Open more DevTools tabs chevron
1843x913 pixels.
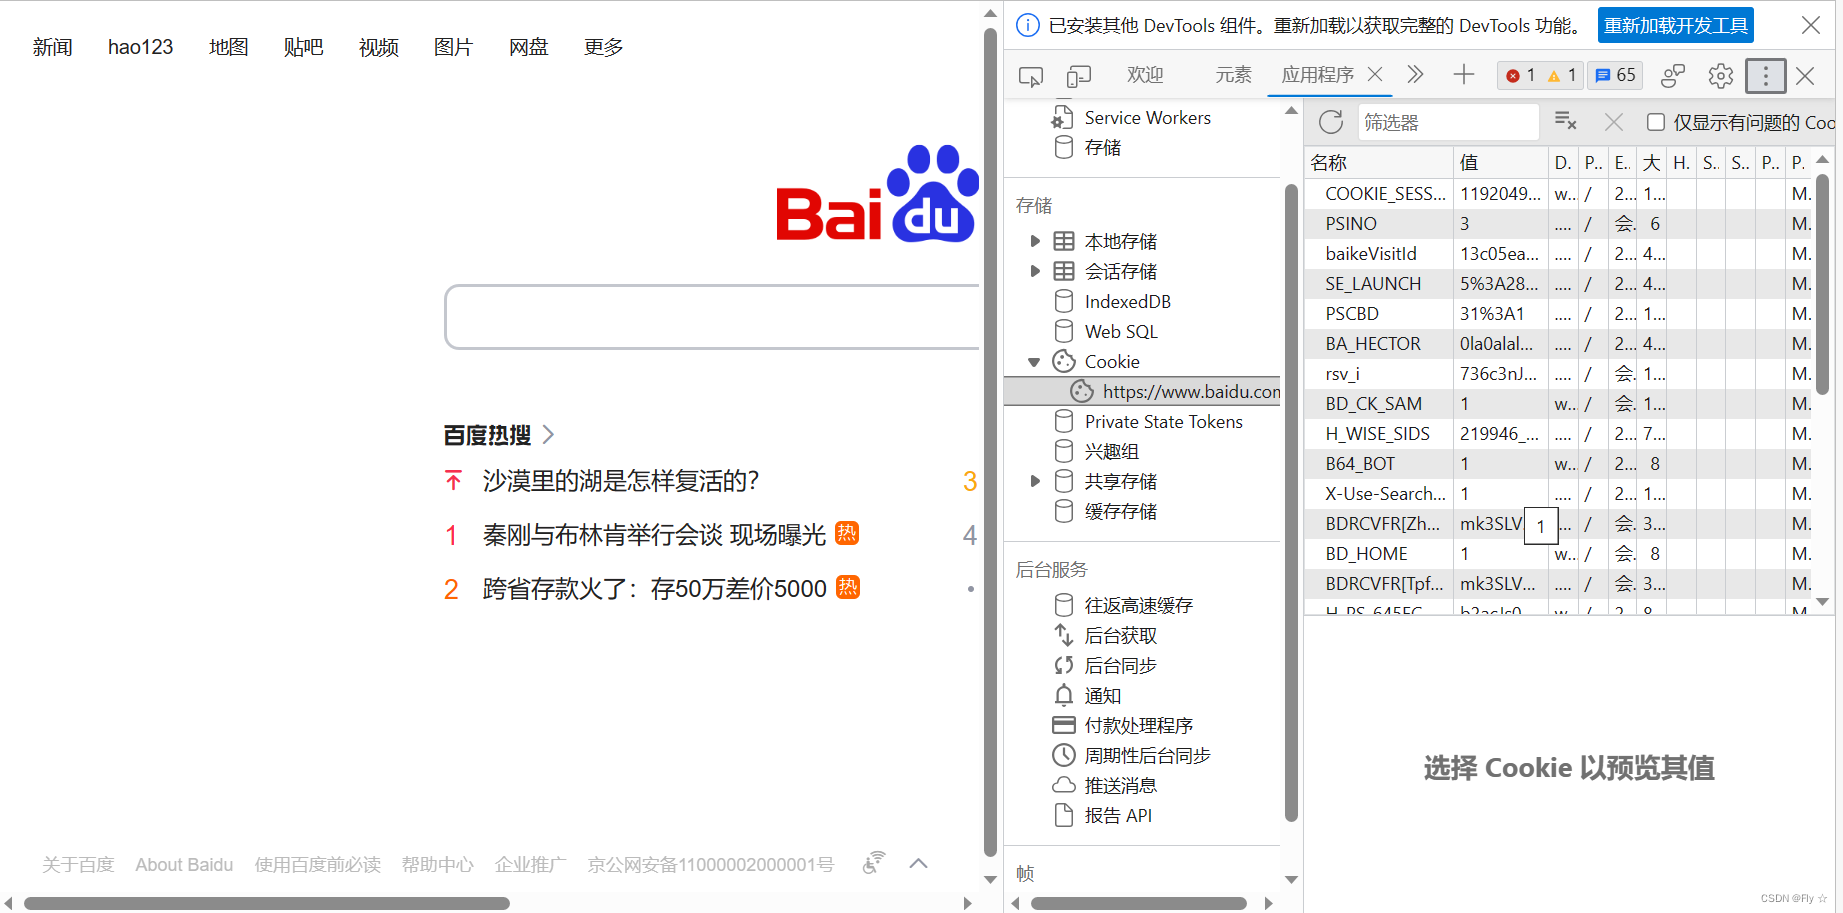[x=1415, y=74]
